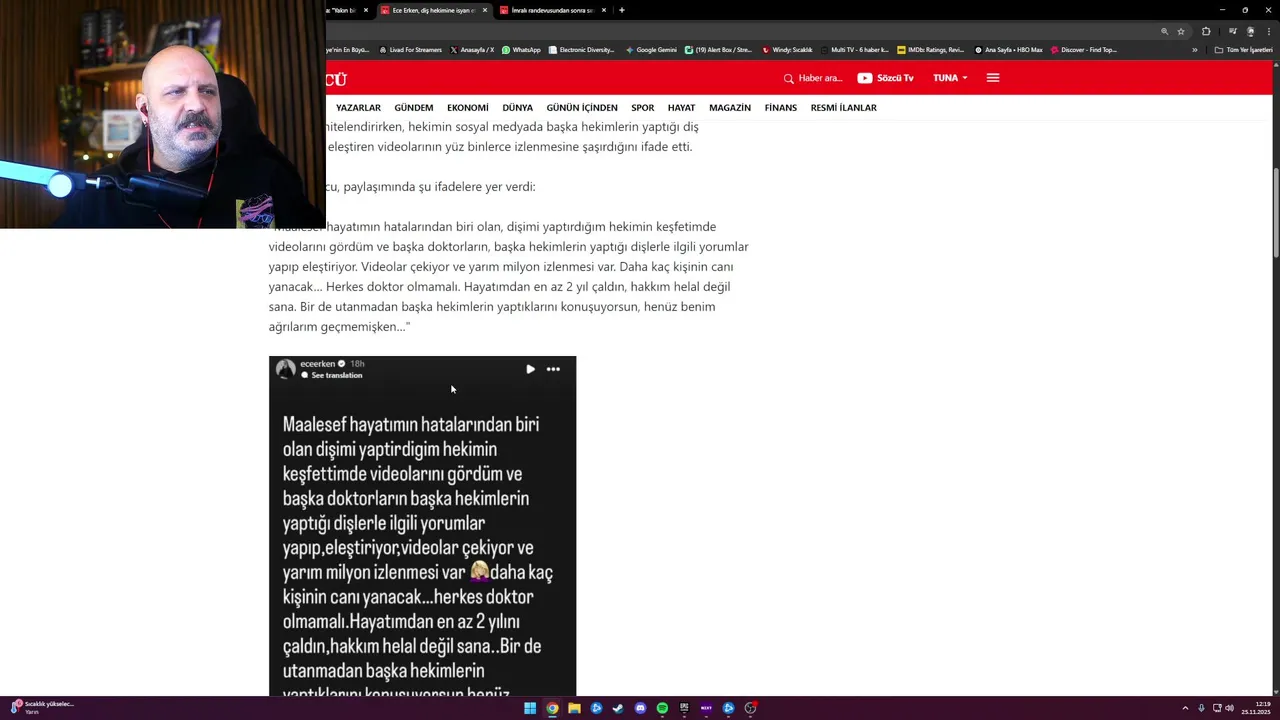
Task: Click the zoom magnifier icon in address bar
Action: point(1165,31)
